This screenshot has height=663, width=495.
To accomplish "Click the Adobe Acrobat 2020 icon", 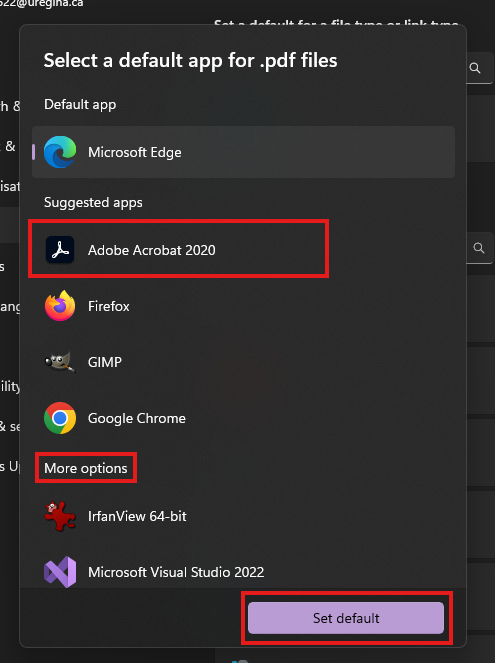I will coord(60,250).
